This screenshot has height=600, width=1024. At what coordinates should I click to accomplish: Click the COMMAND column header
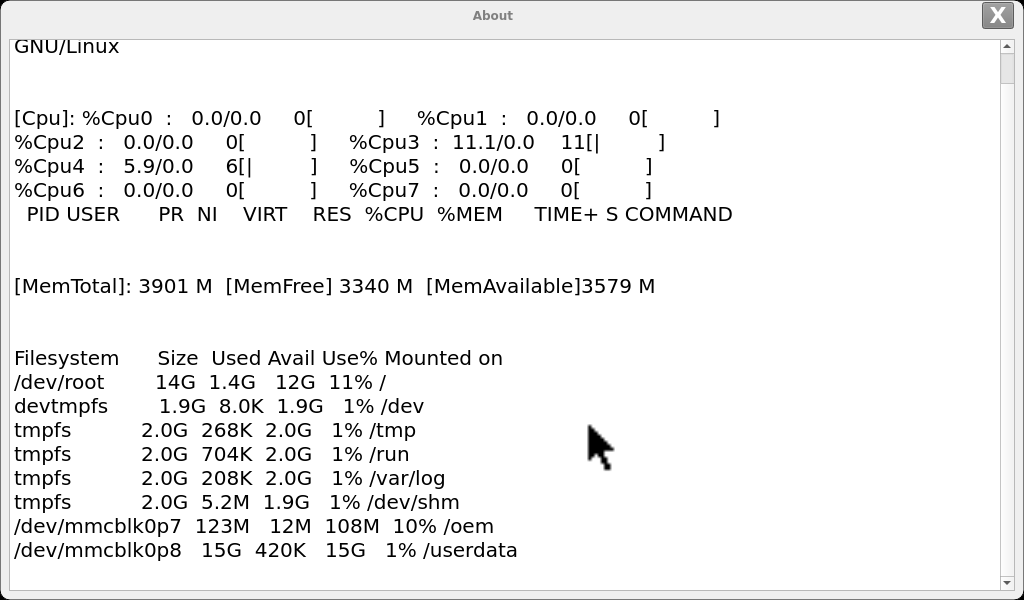click(x=679, y=215)
